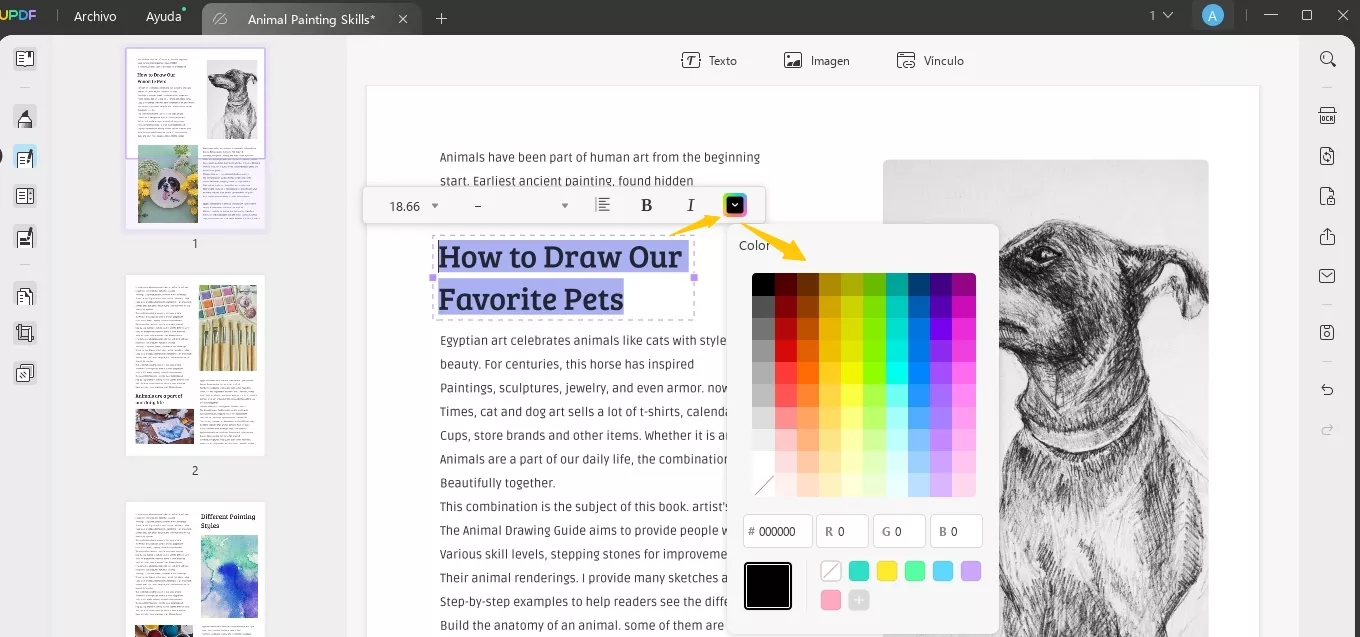Pick the light blue preset swatch

click(x=943, y=571)
